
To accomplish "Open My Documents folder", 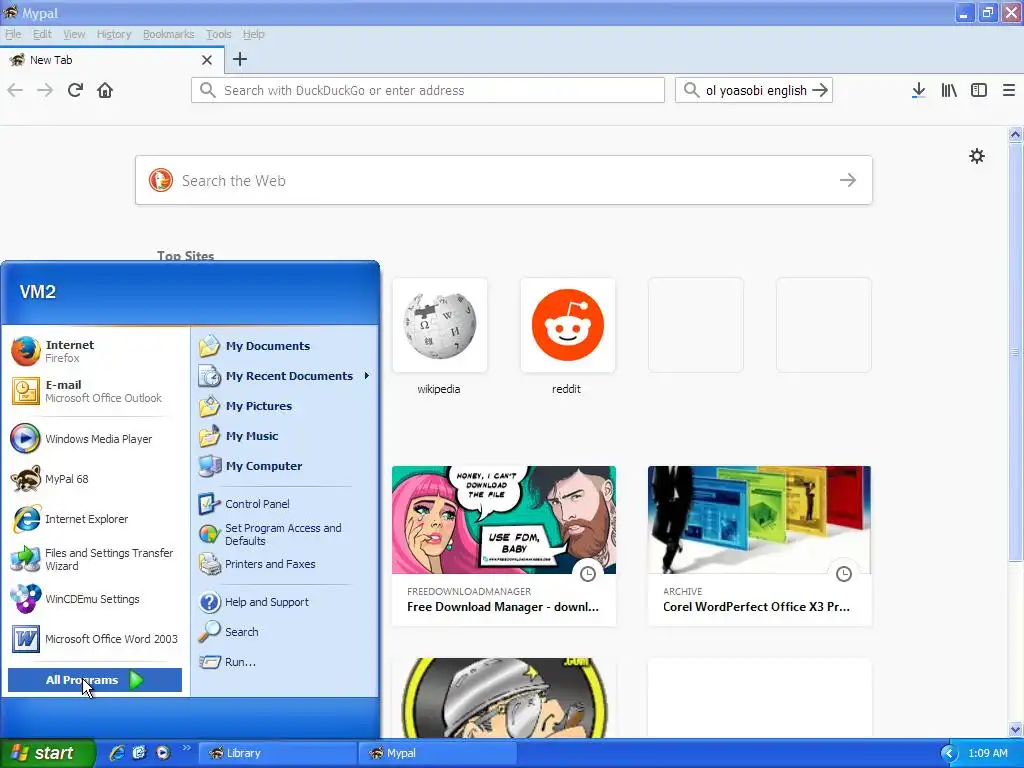I will point(284,346).
